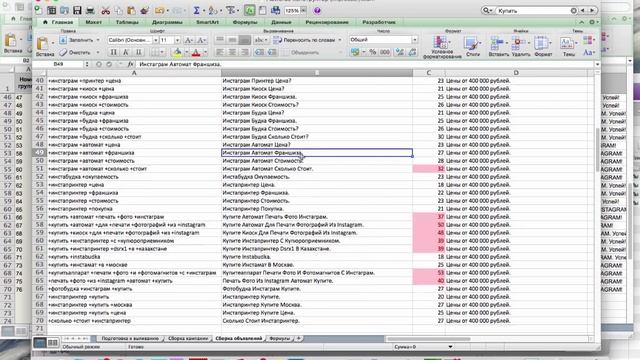Open Условное форматирование menu
Screen dimensions: 640x360
click(442, 47)
